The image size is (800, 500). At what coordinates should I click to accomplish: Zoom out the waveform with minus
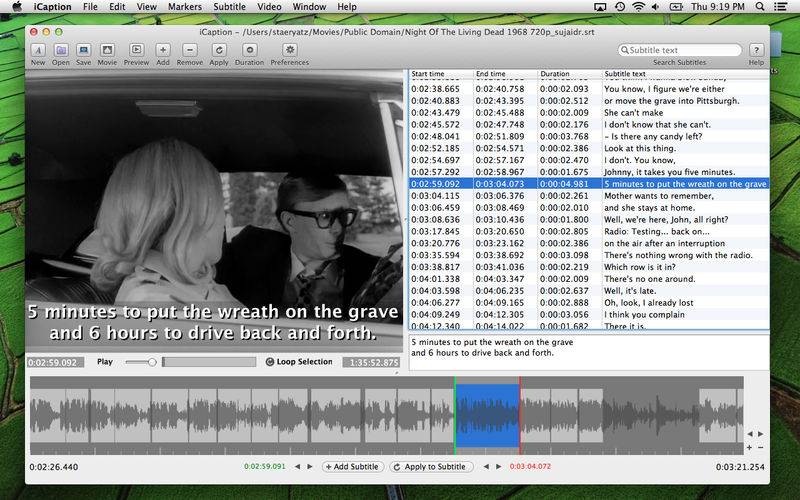(x=760, y=447)
